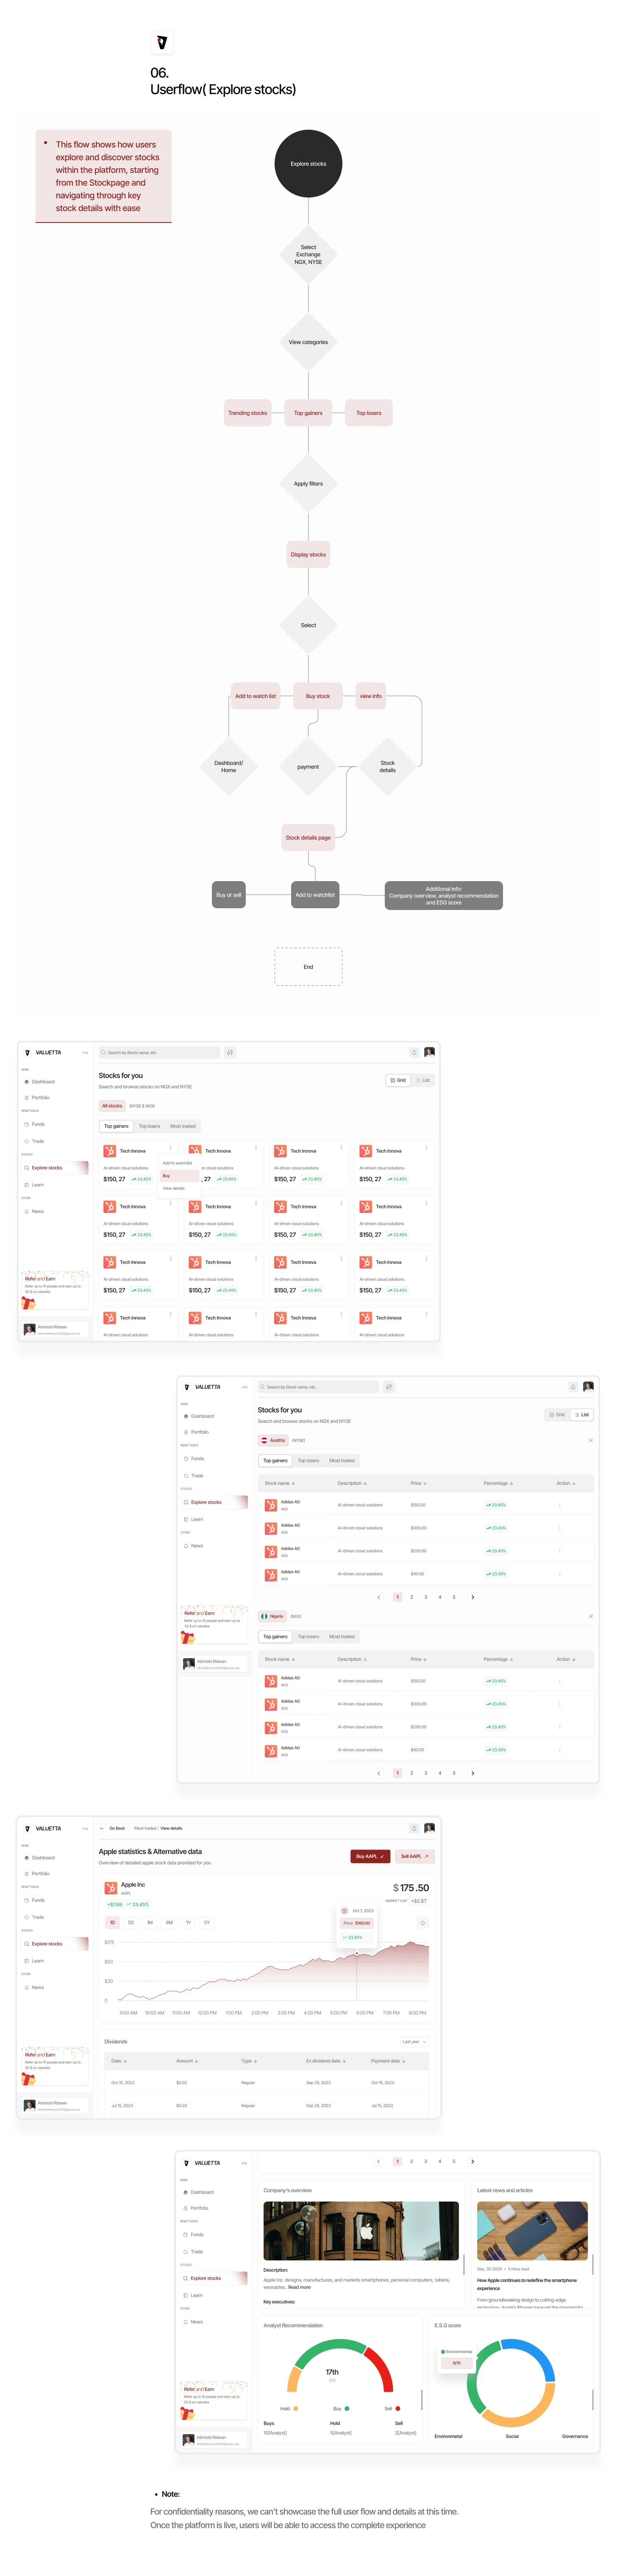Image resolution: width=617 pixels, height=2576 pixels.
Task: Select Top losers tab in the grid view screen
Action: click(x=149, y=1127)
